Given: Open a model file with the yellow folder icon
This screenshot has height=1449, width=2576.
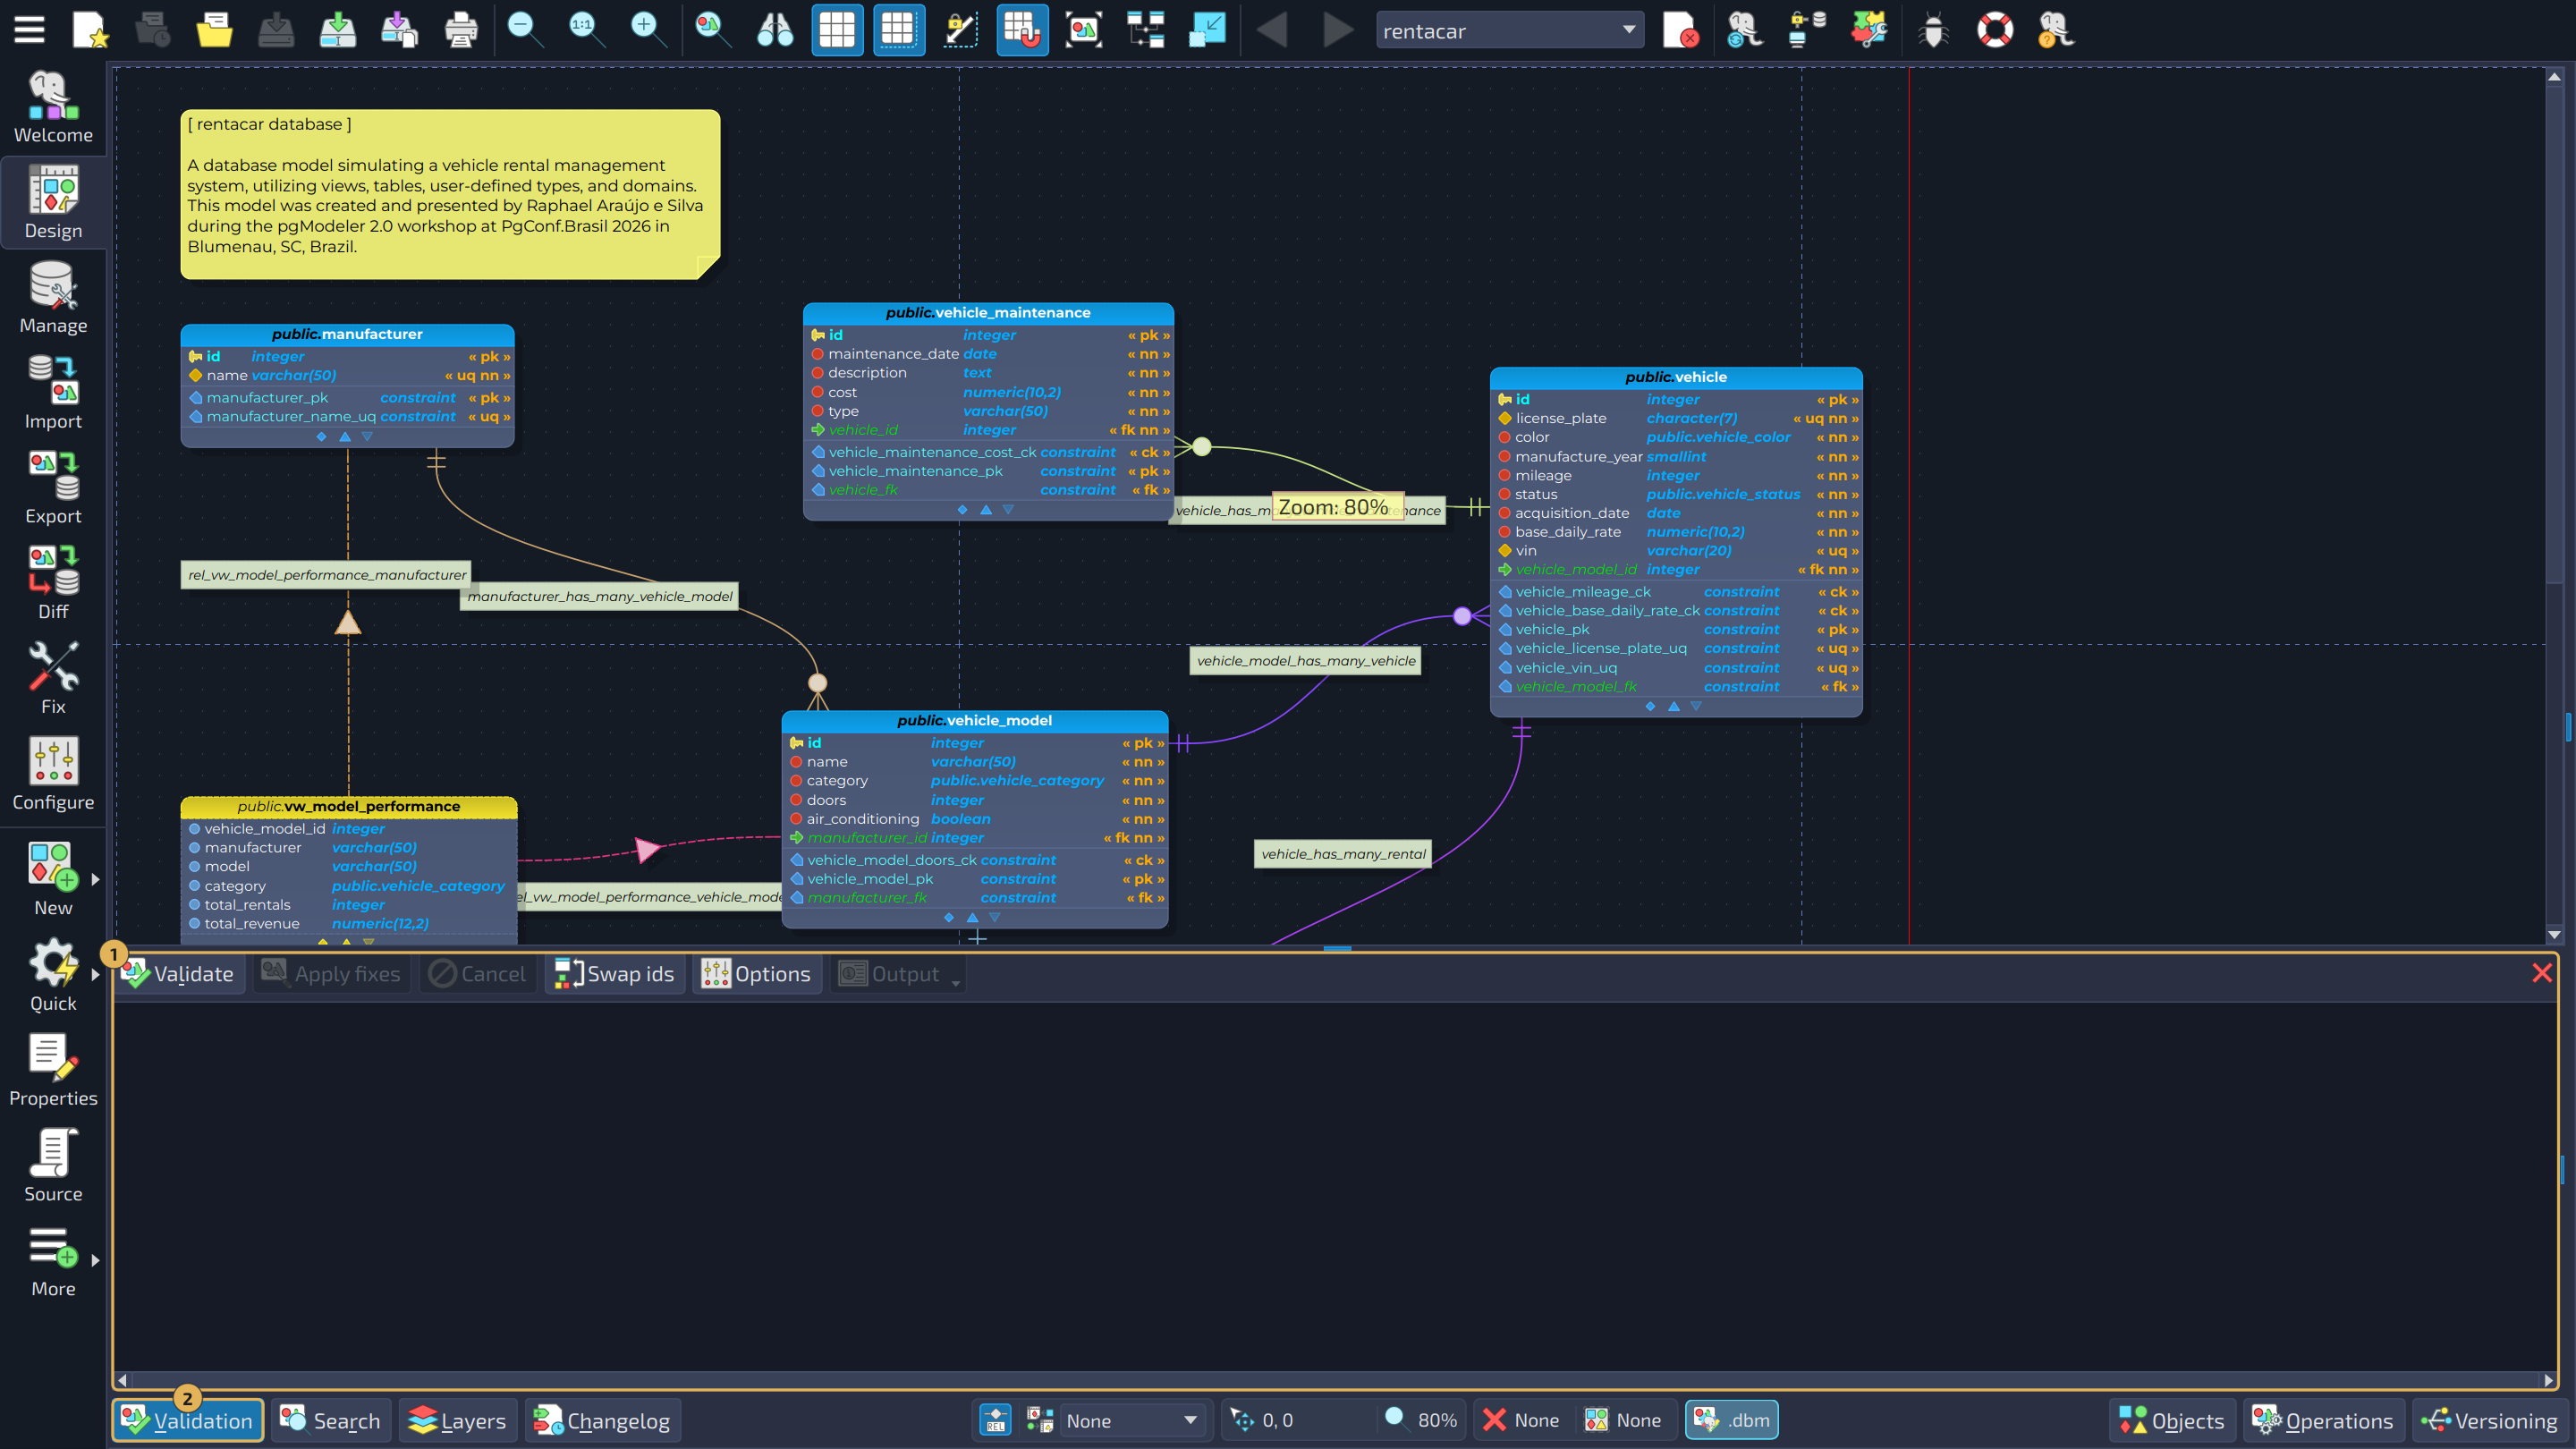Looking at the screenshot, I should tap(214, 30).
